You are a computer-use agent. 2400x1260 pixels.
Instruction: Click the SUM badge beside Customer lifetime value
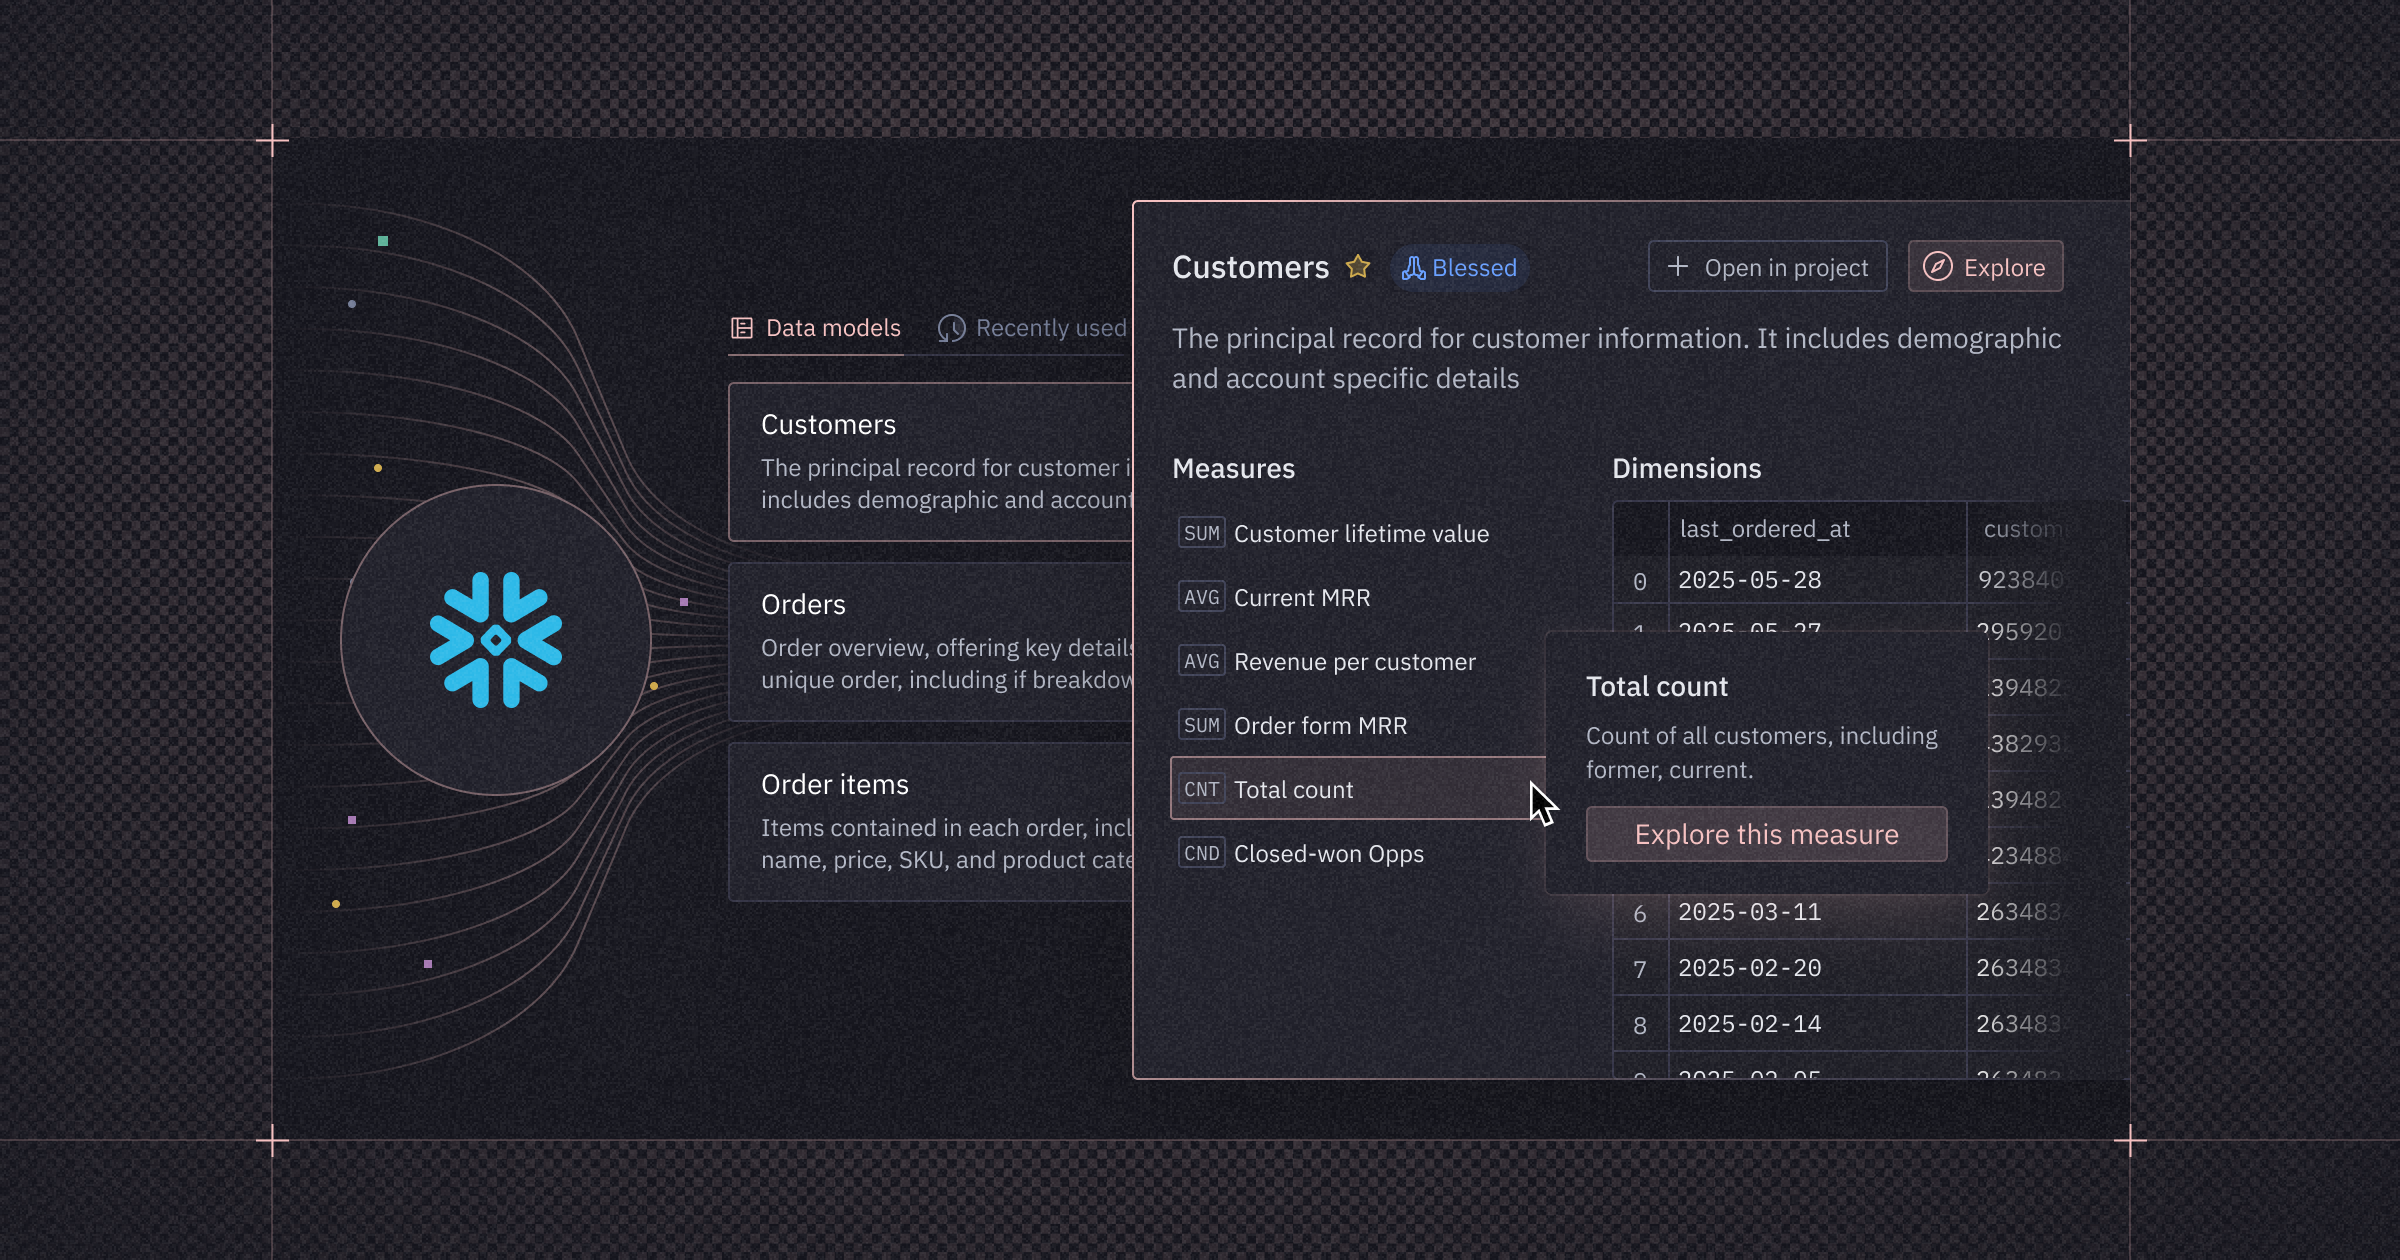(x=1201, y=532)
